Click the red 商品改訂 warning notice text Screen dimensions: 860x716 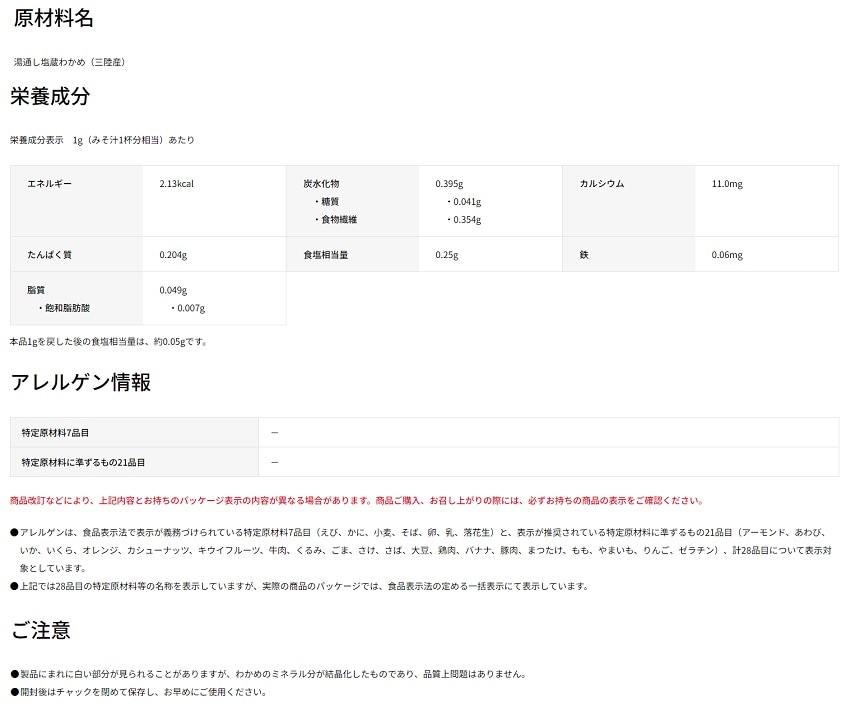tap(356, 501)
